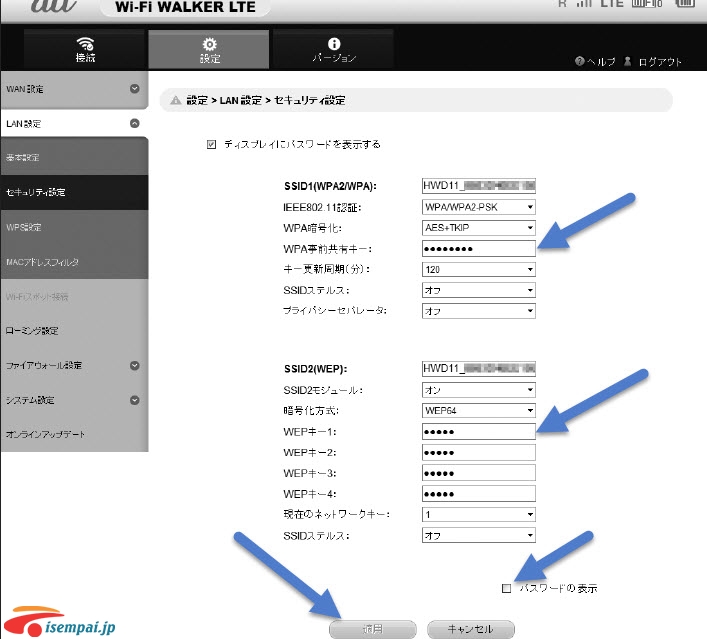Open WPS設定 submenu item
The width and height of the screenshot is (707, 639).
pyautogui.click(x=74, y=227)
